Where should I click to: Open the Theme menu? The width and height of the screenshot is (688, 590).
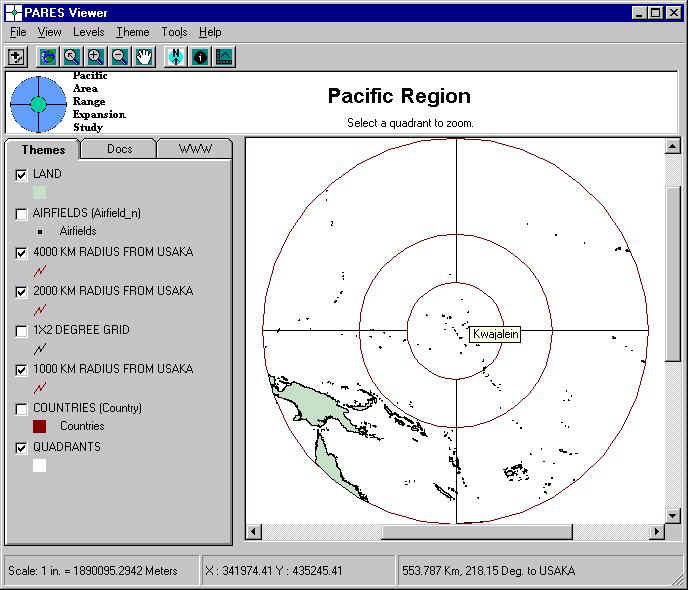click(x=133, y=32)
